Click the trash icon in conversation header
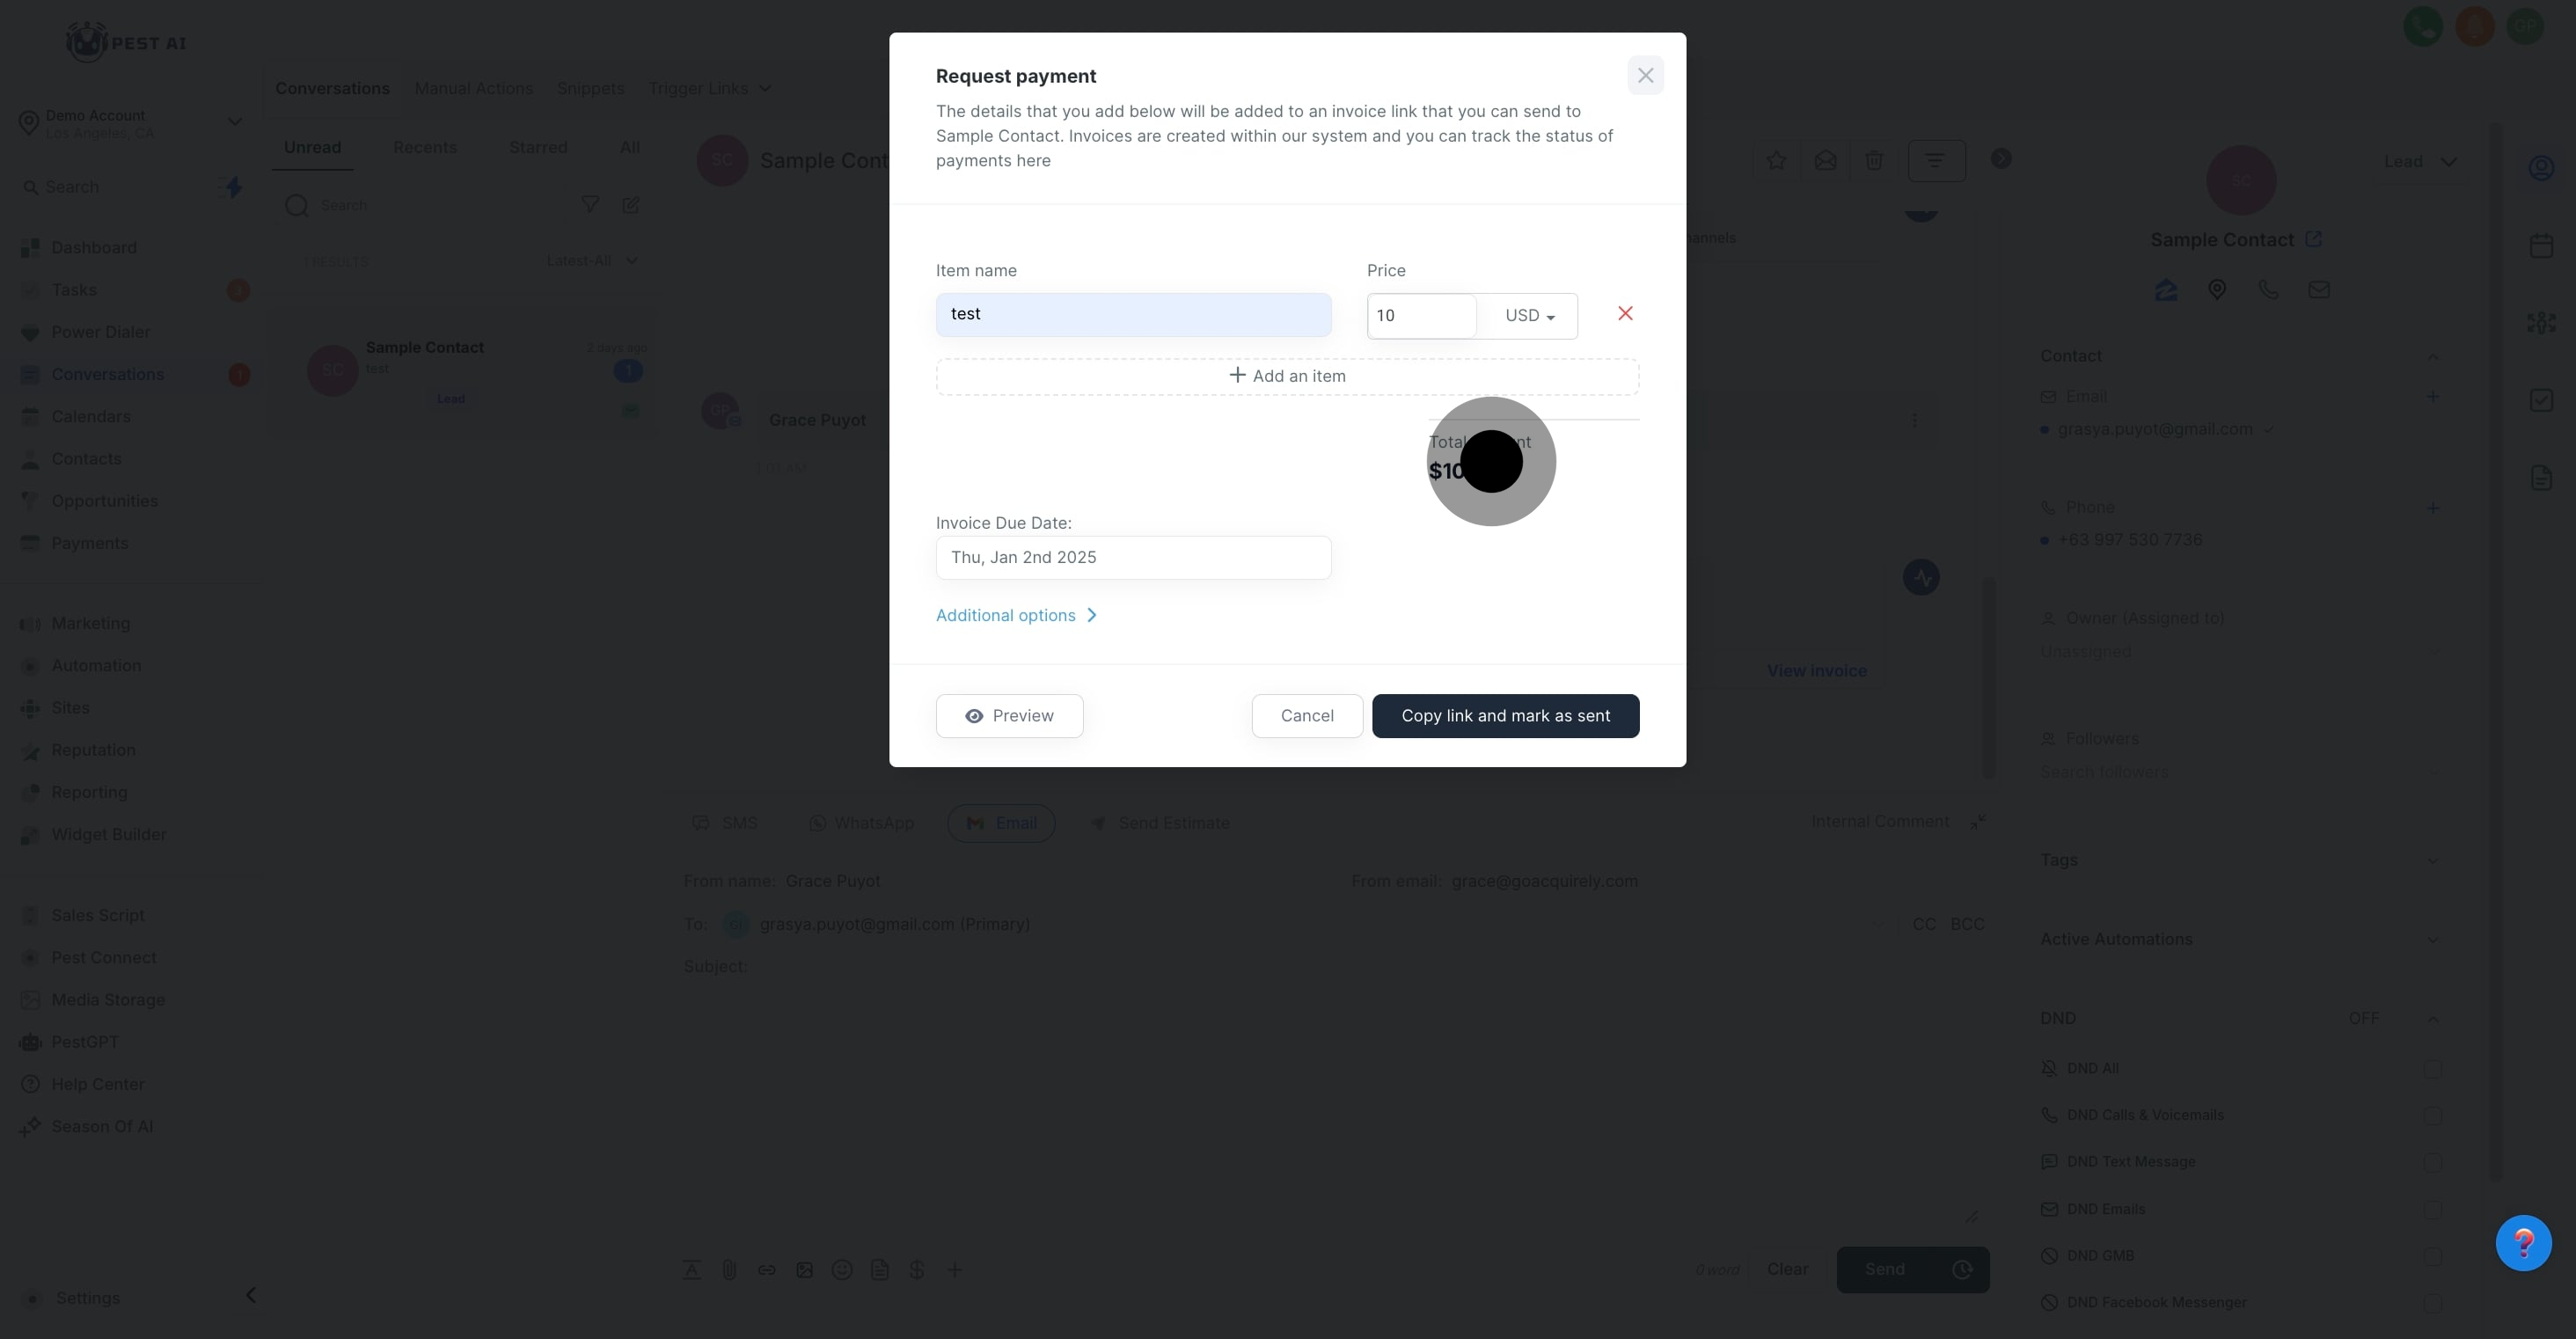2576x1339 pixels. (1874, 160)
